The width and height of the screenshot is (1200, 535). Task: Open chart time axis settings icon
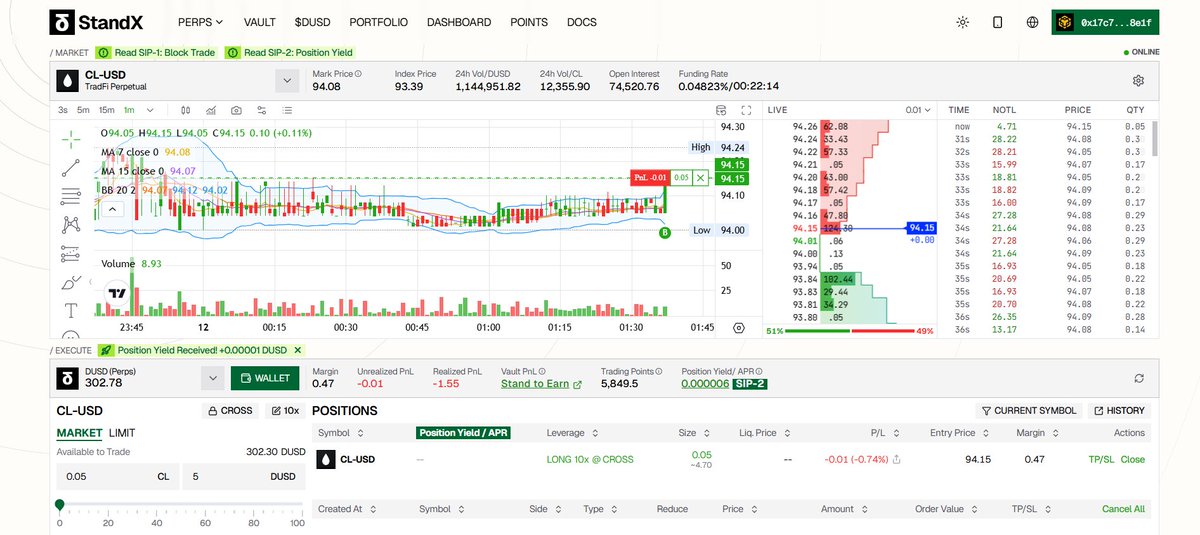[739, 327]
